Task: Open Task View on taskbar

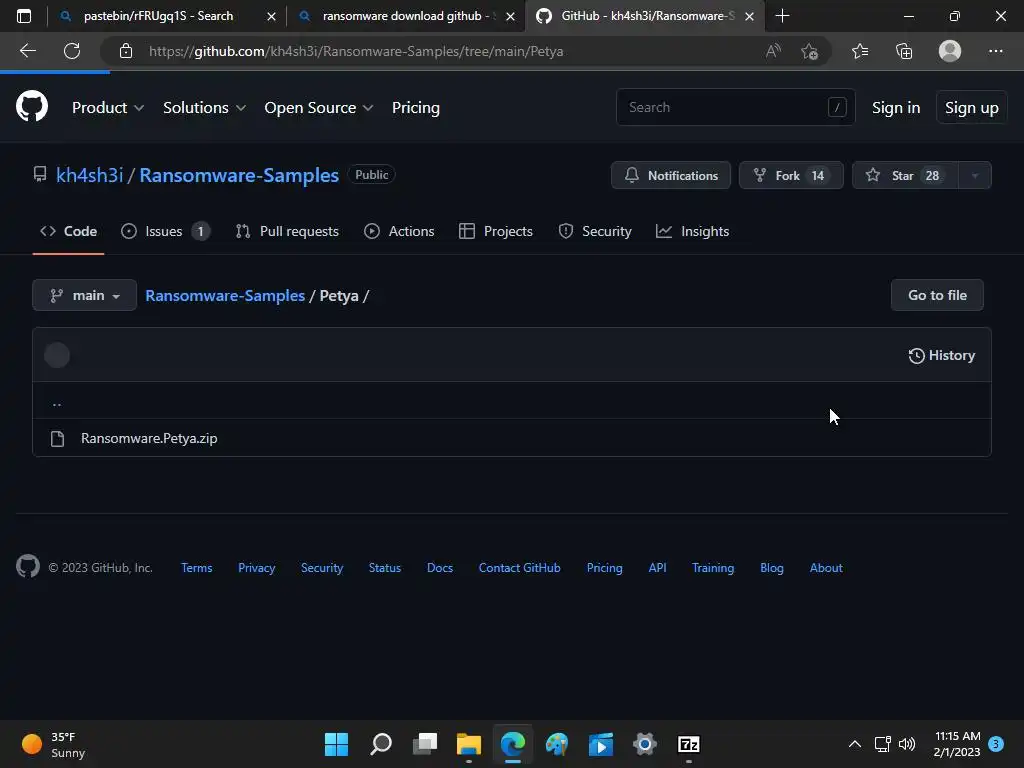Action: coord(425,744)
